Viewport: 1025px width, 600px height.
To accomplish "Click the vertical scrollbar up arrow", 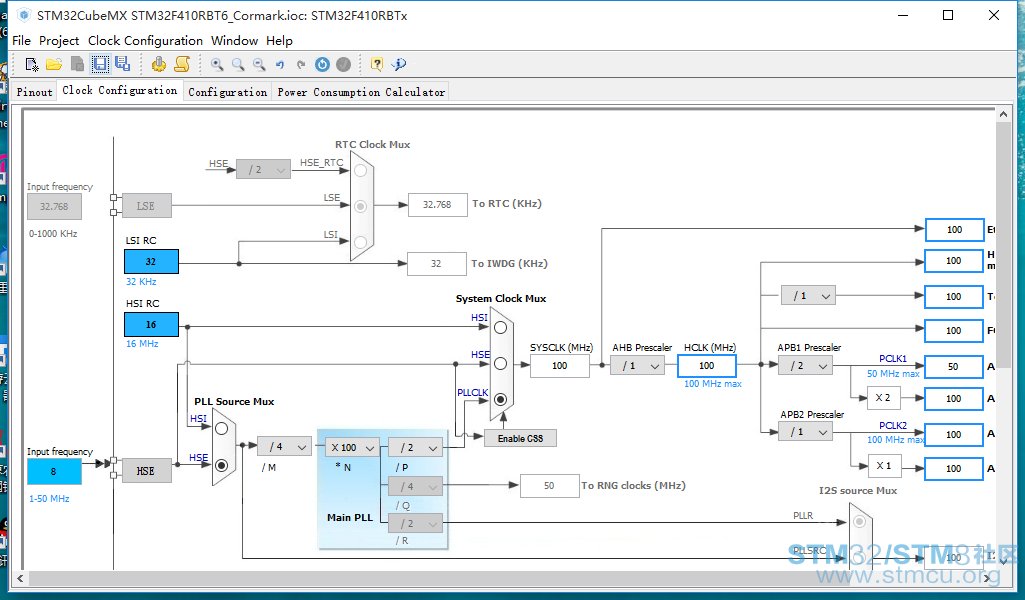I will click(x=1003, y=114).
